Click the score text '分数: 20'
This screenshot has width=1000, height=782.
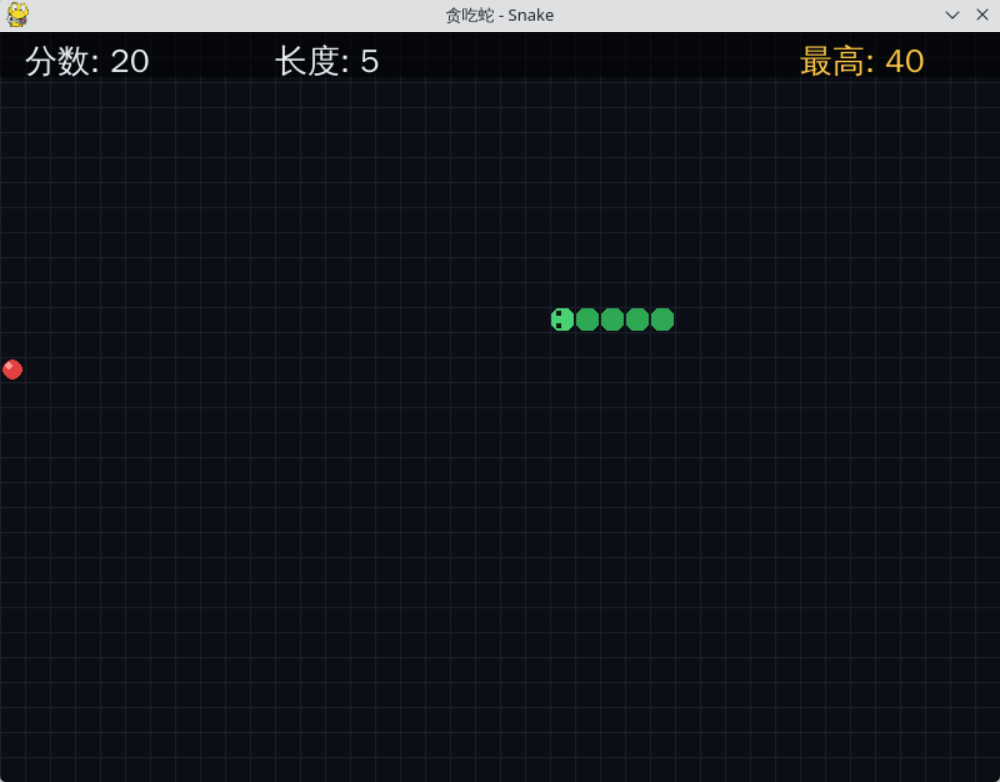click(87, 62)
